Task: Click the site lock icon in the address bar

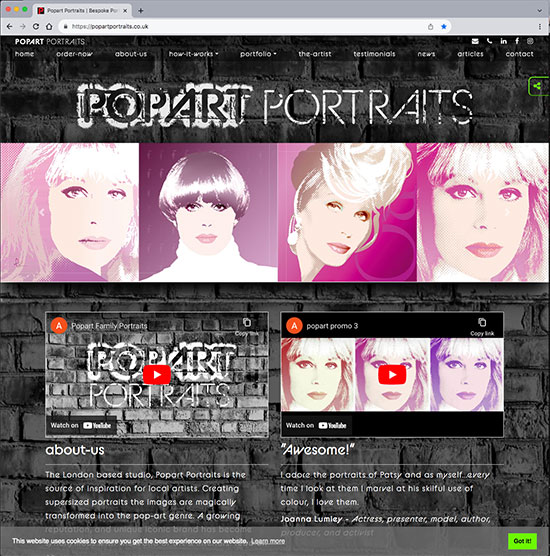Action: click(65, 27)
